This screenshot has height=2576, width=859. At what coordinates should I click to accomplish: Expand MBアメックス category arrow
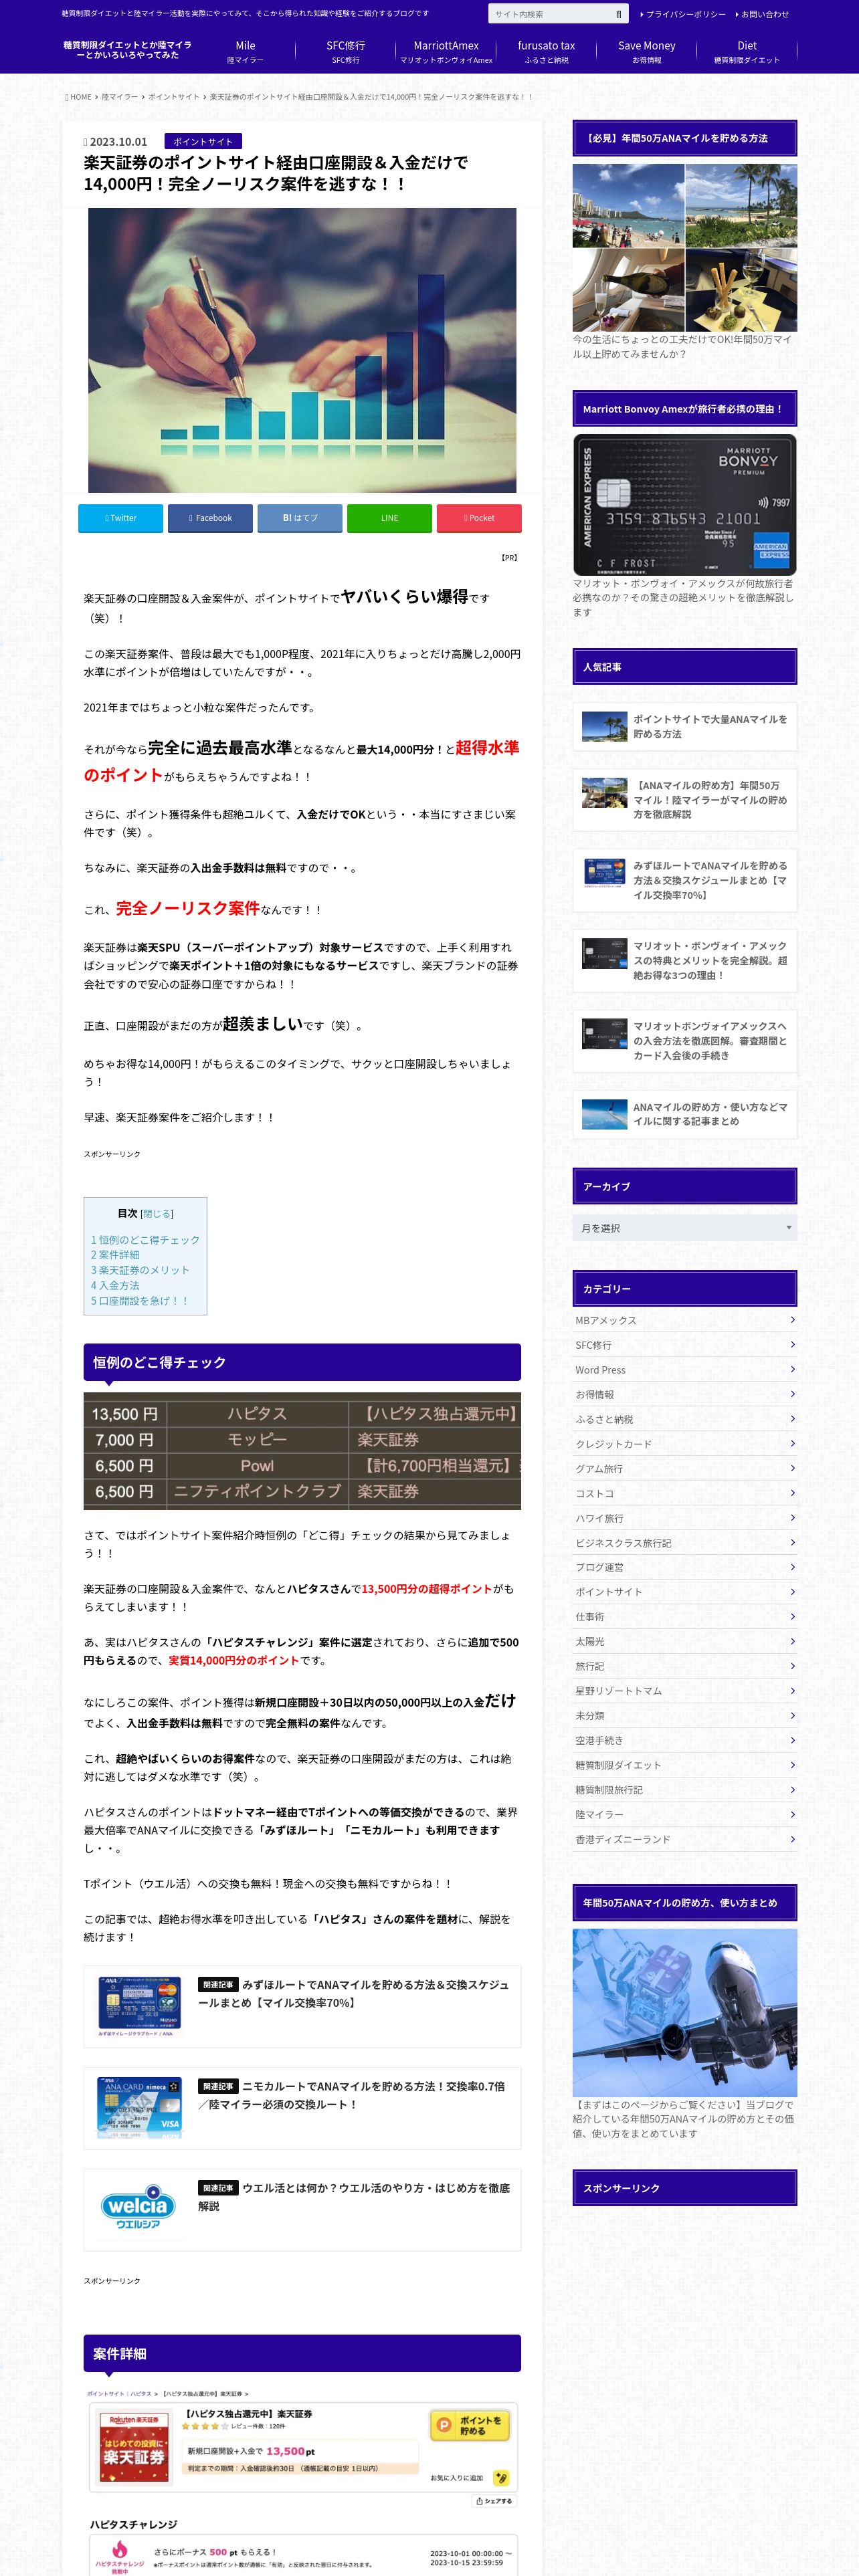click(x=792, y=1319)
